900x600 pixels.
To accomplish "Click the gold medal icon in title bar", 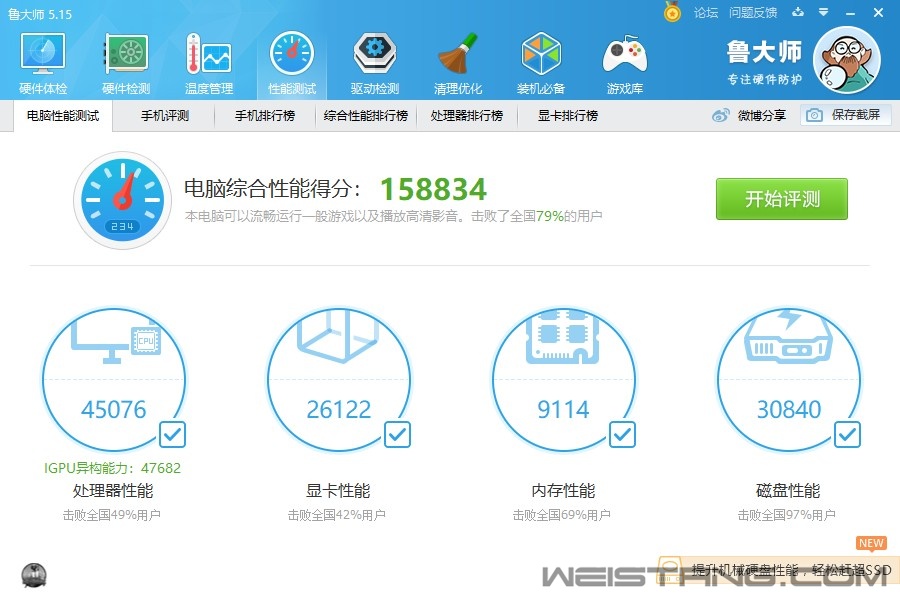I will pyautogui.click(x=672, y=11).
